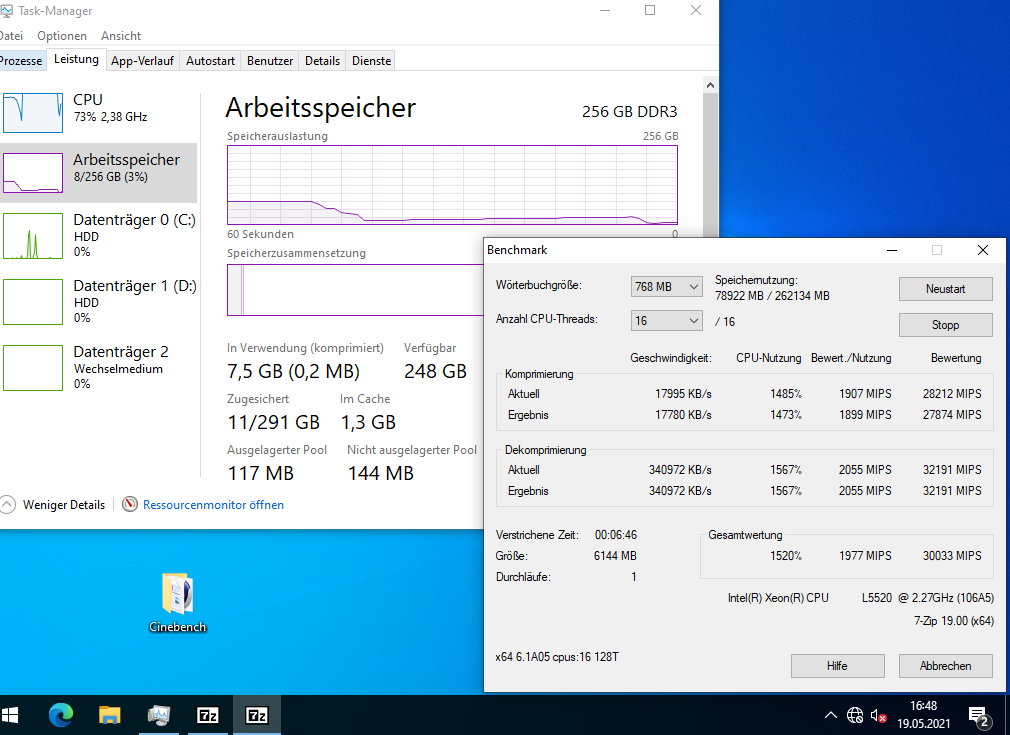Click the Verfügbar value 248 GB
The width and height of the screenshot is (1010, 735).
coord(435,371)
